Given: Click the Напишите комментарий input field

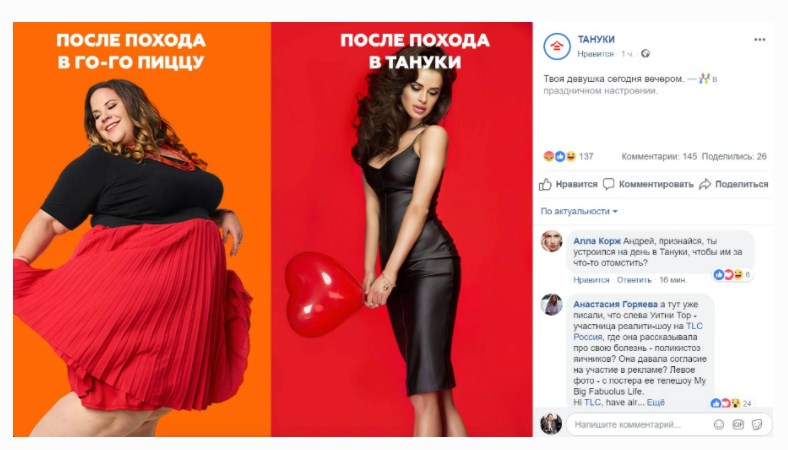Looking at the screenshot, I should (x=638, y=425).
